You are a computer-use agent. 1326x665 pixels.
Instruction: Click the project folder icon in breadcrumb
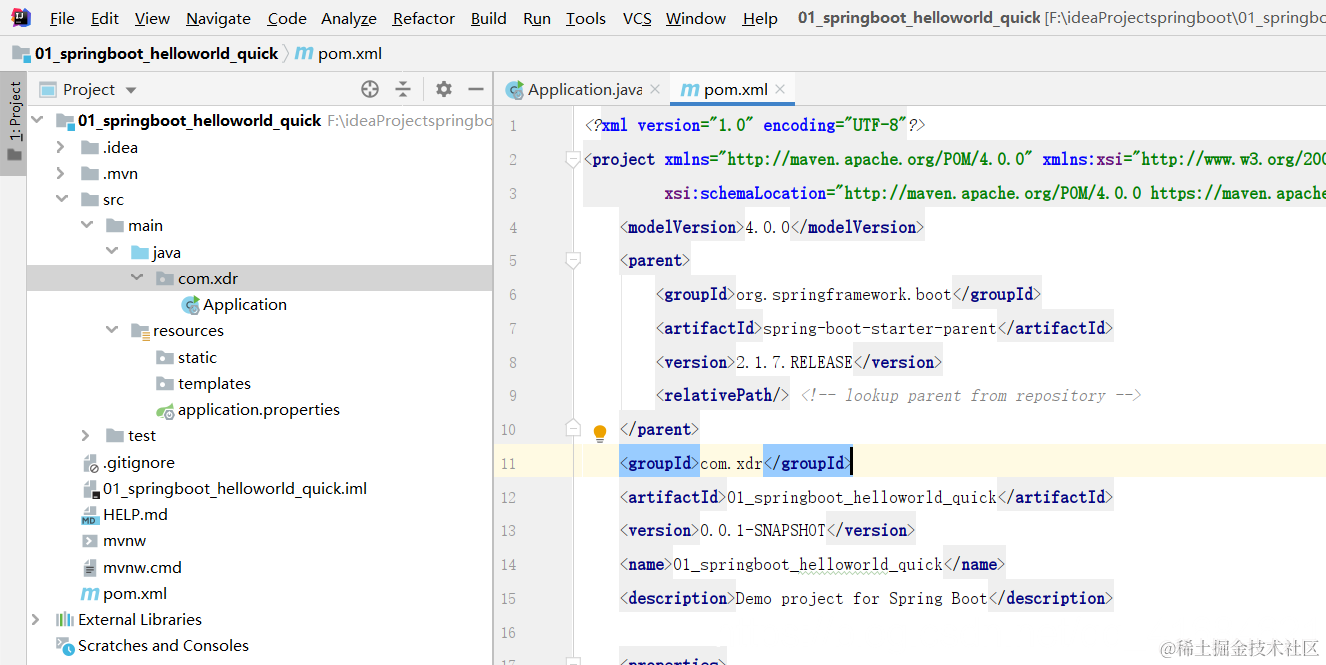tap(21, 53)
